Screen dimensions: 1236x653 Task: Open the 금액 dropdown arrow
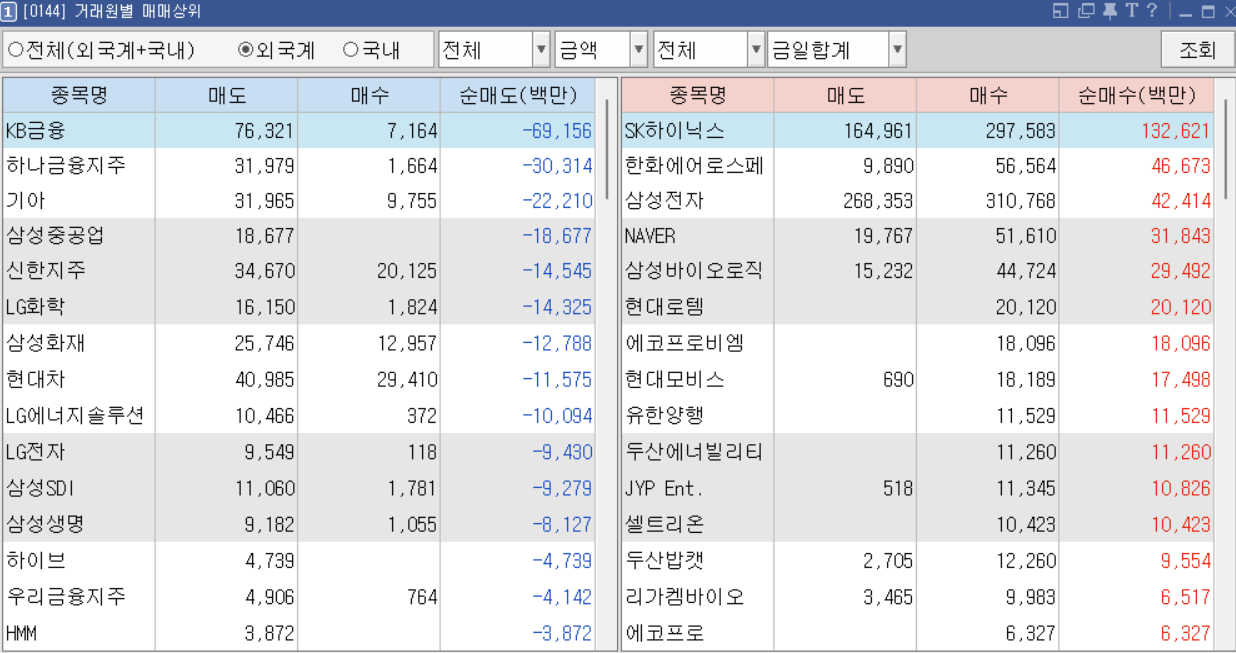[x=639, y=49]
